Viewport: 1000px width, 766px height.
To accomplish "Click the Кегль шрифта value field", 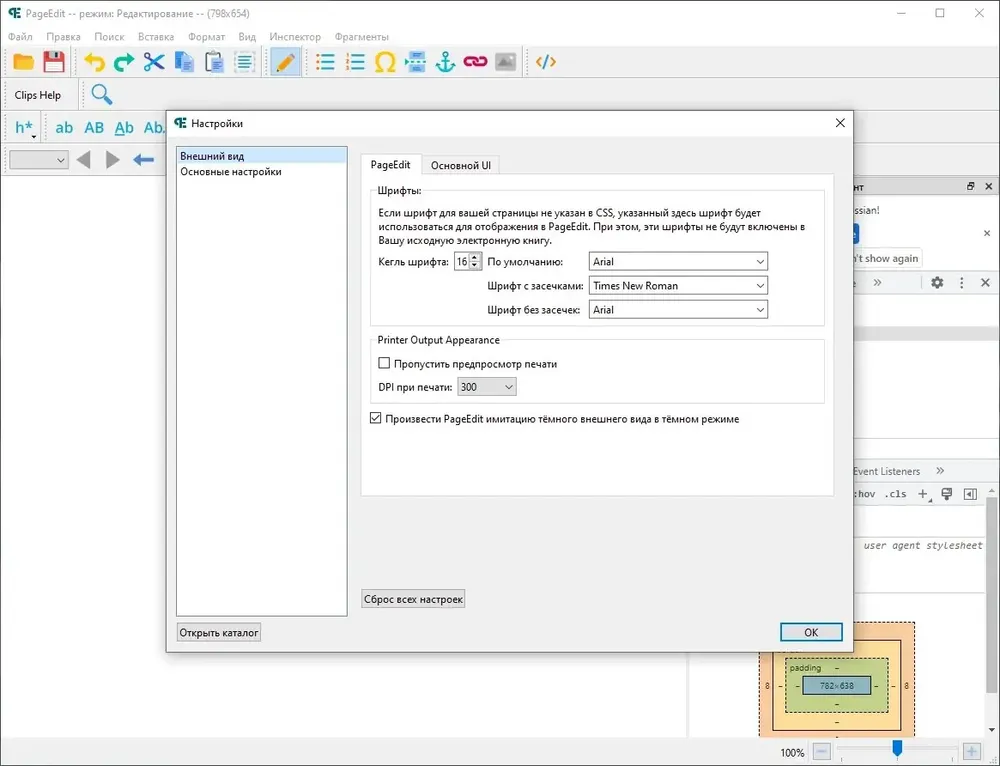I will point(462,261).
